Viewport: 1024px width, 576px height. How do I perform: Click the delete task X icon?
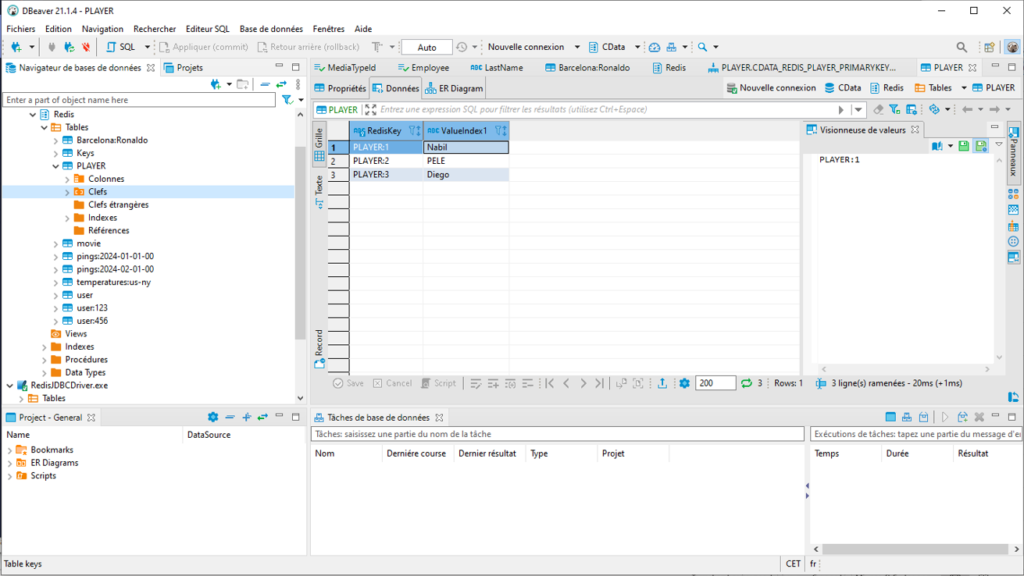click(x=979, y=417)
